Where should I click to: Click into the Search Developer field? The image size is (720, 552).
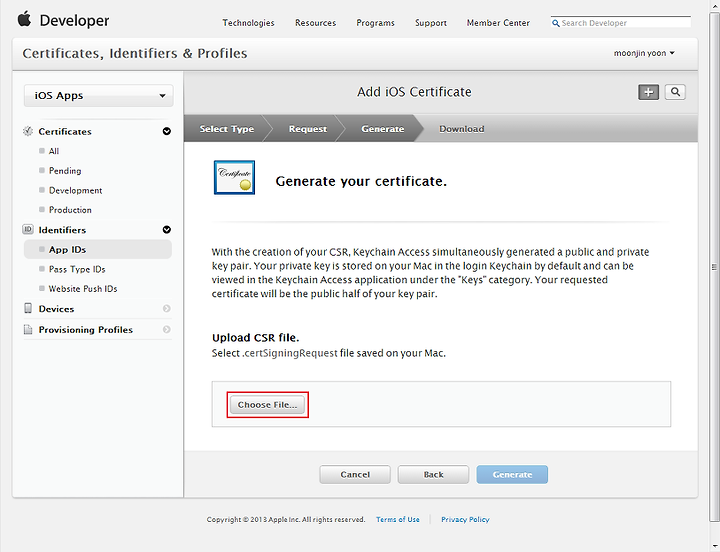pos(621,23)
